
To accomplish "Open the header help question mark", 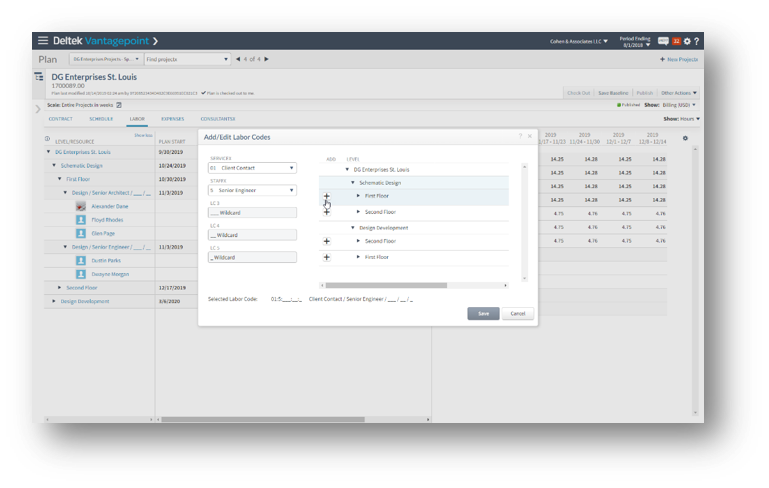I will point(696,41).
